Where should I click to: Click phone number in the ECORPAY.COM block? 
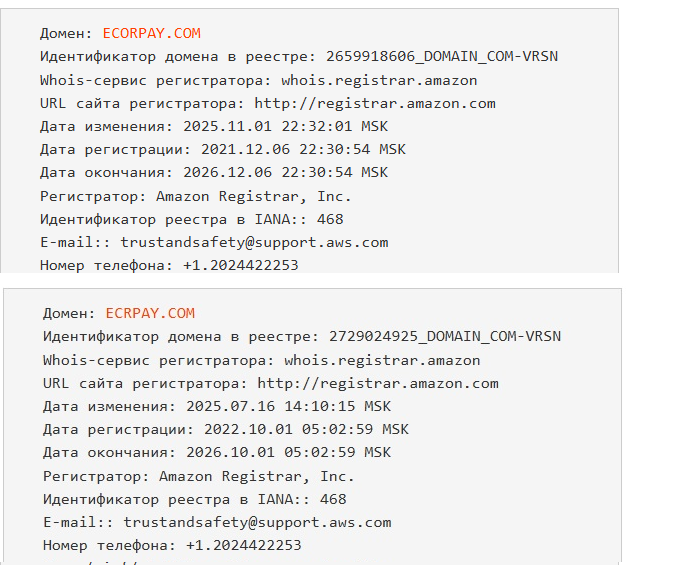240,265
